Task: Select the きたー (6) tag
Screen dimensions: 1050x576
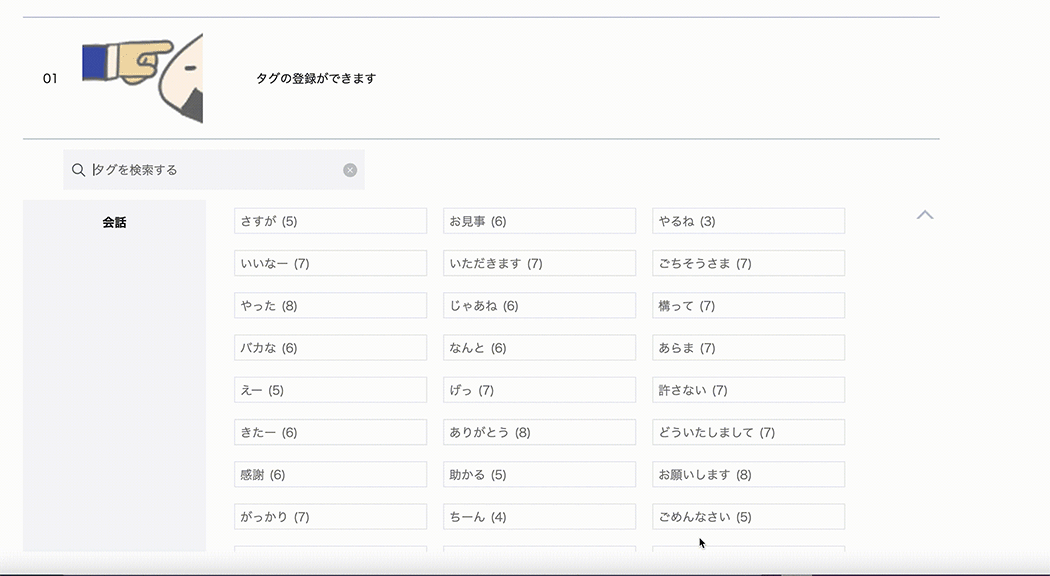Action: (330, 432)
